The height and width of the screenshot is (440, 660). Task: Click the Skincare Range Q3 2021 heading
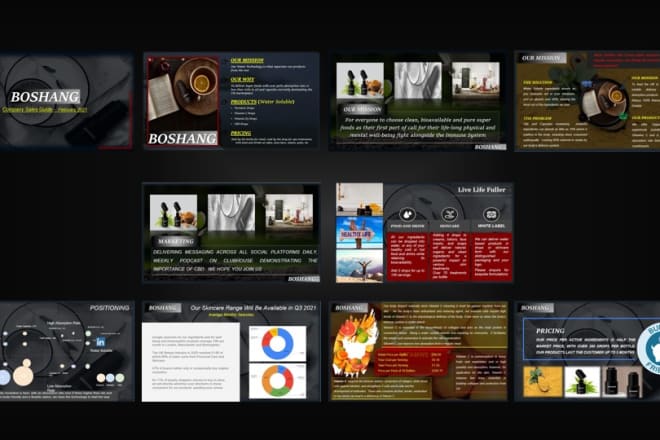253,308
